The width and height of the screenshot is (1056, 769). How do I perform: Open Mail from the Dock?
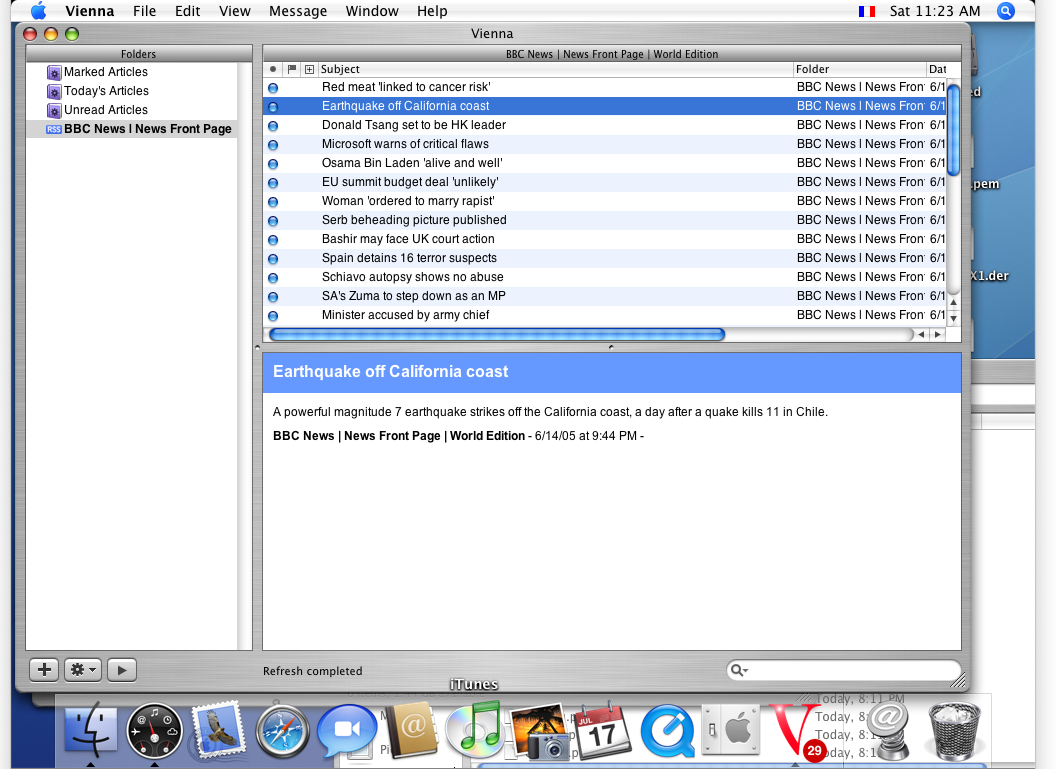[x=218, y=731]
